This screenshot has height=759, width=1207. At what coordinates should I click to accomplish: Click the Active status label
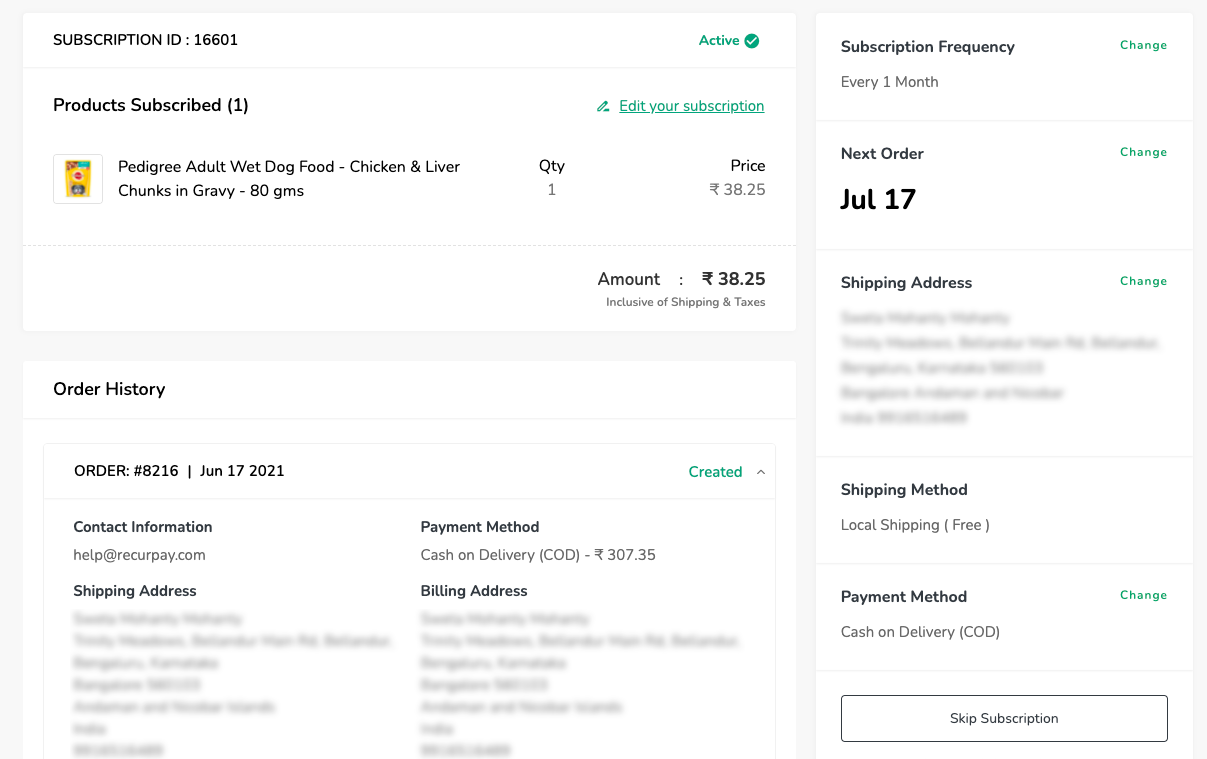coord(719,41)
